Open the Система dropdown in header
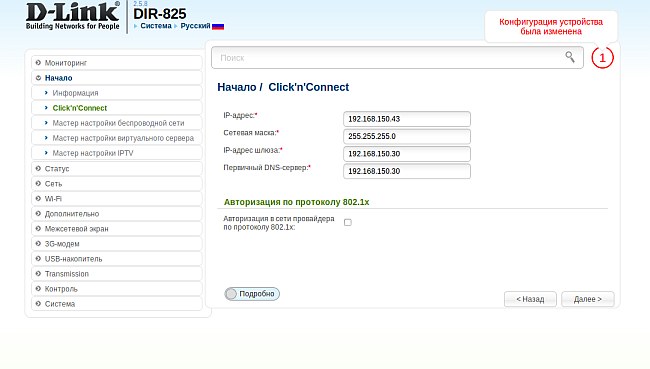This screenshot has height=369, width=650. pos(156,26)
